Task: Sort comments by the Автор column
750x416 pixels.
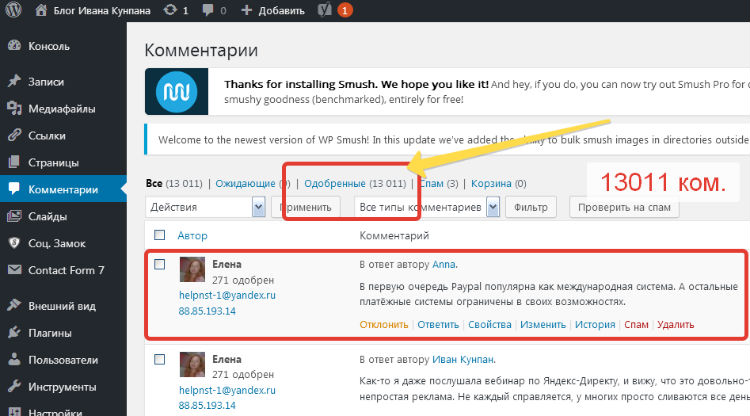Action: [192, 235]
